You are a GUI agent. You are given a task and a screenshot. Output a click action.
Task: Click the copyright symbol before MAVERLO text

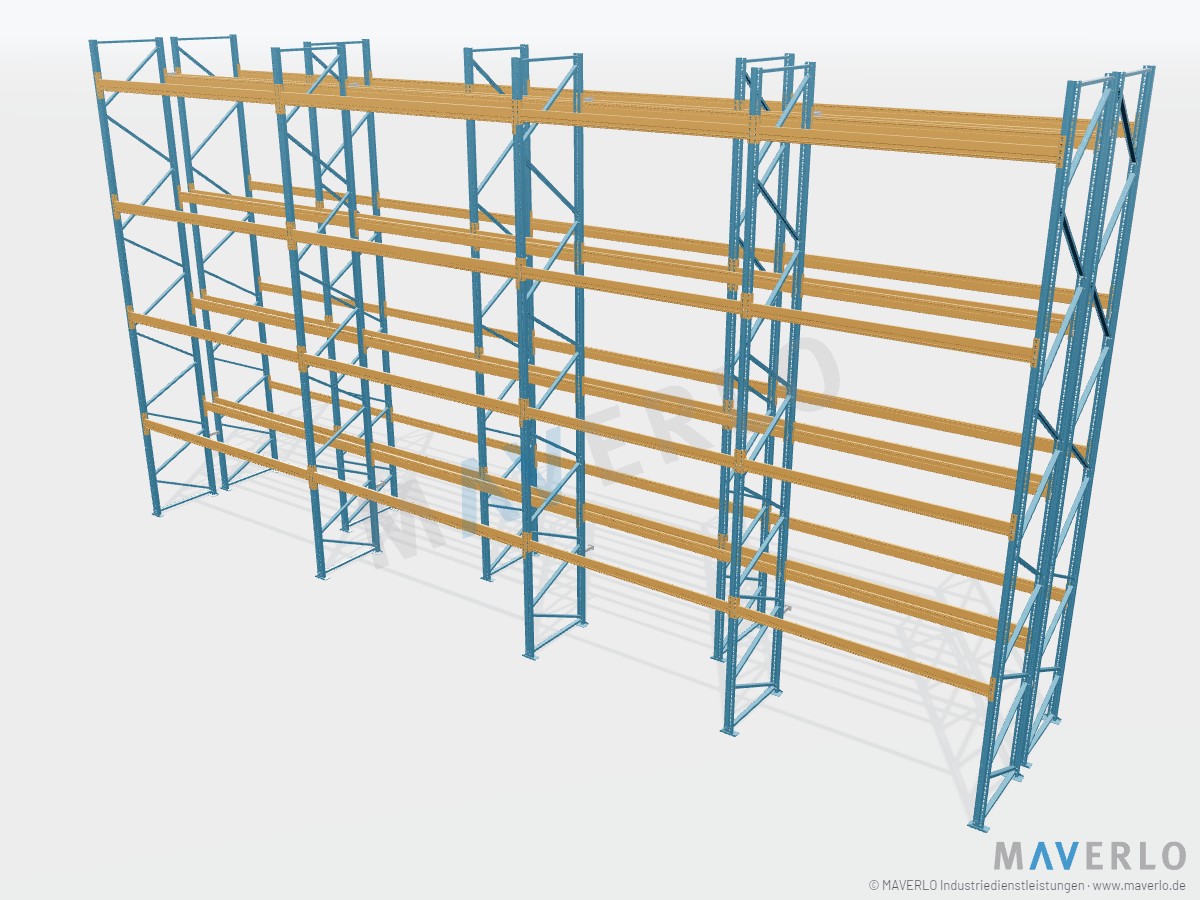(x=874, y=886)
